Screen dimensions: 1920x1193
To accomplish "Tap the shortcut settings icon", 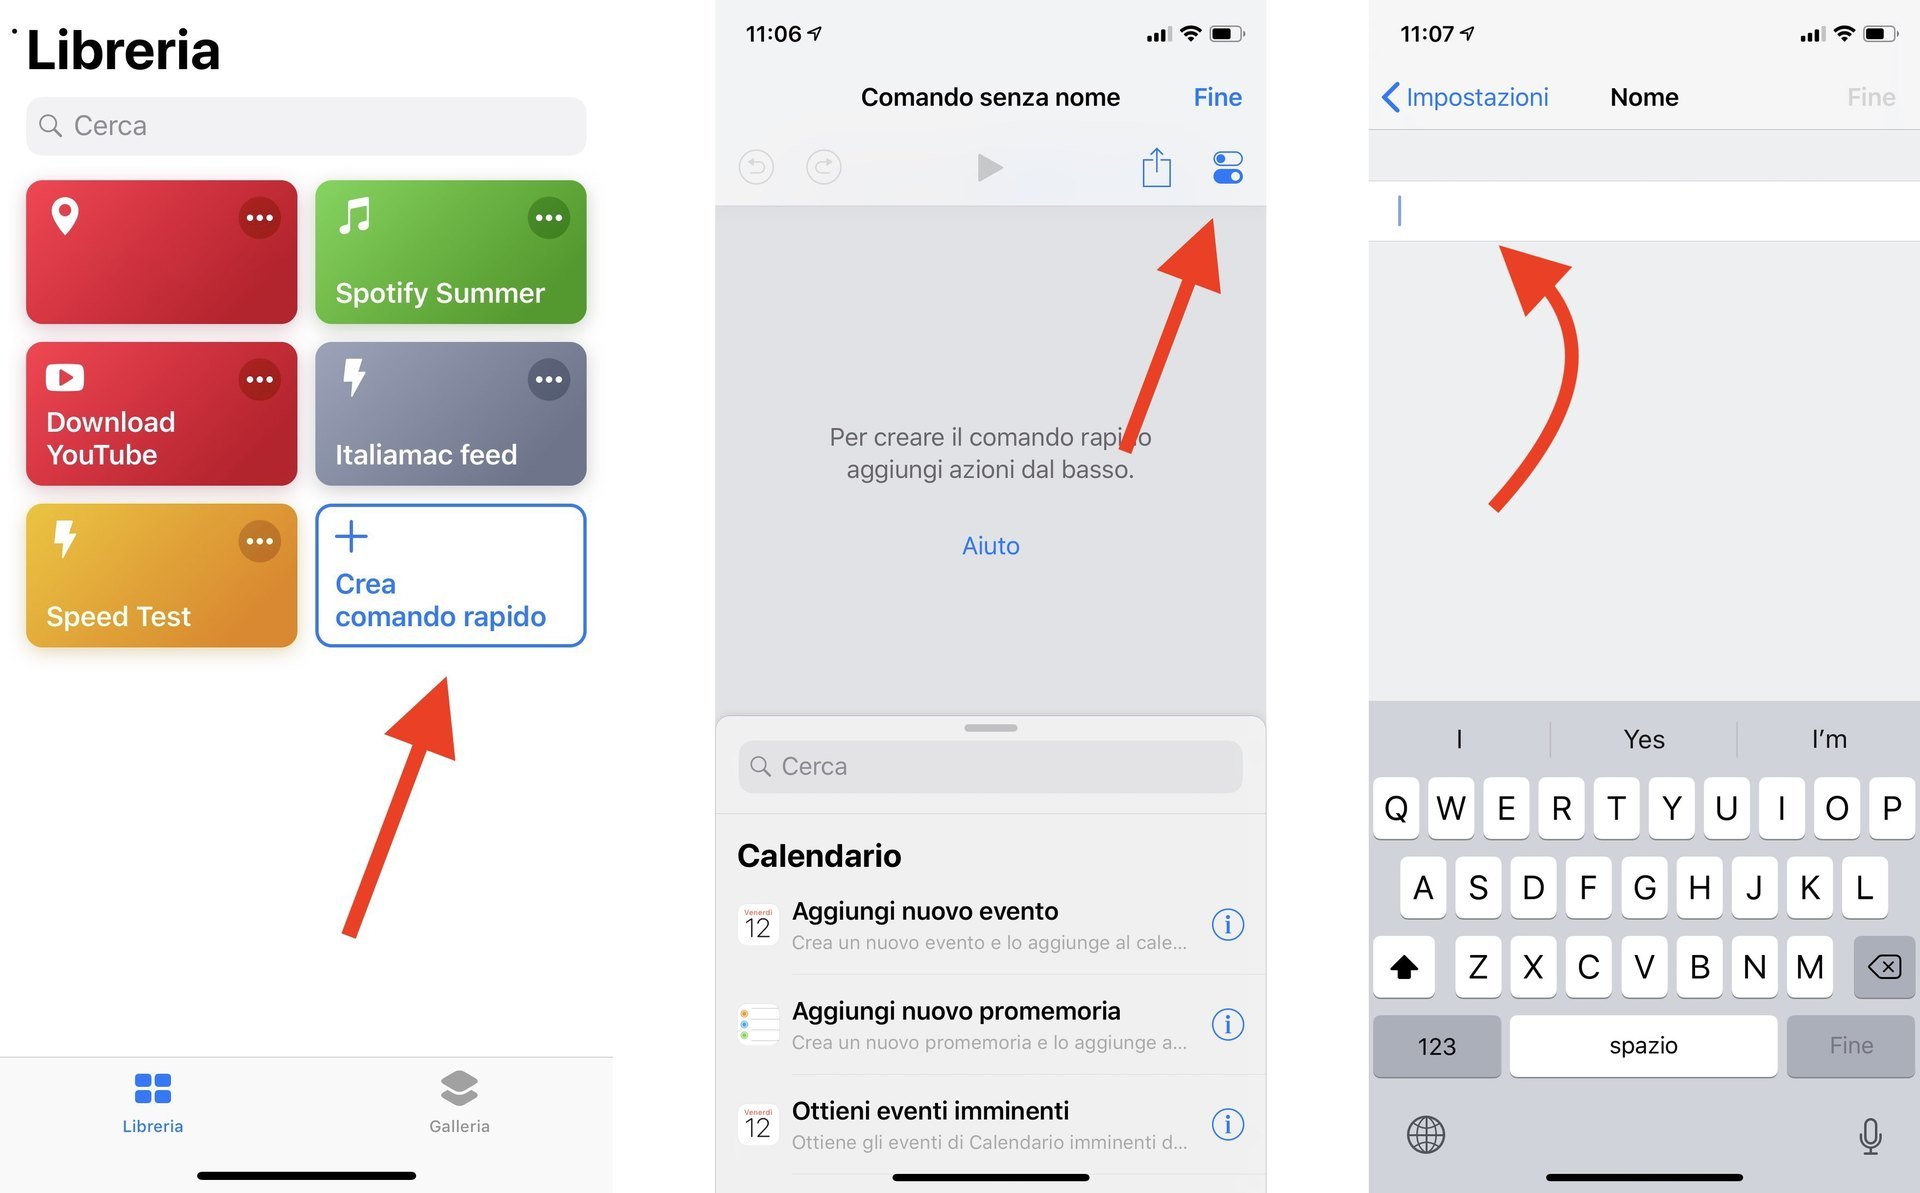I will pyautogui.click(x=1226, y=168).
